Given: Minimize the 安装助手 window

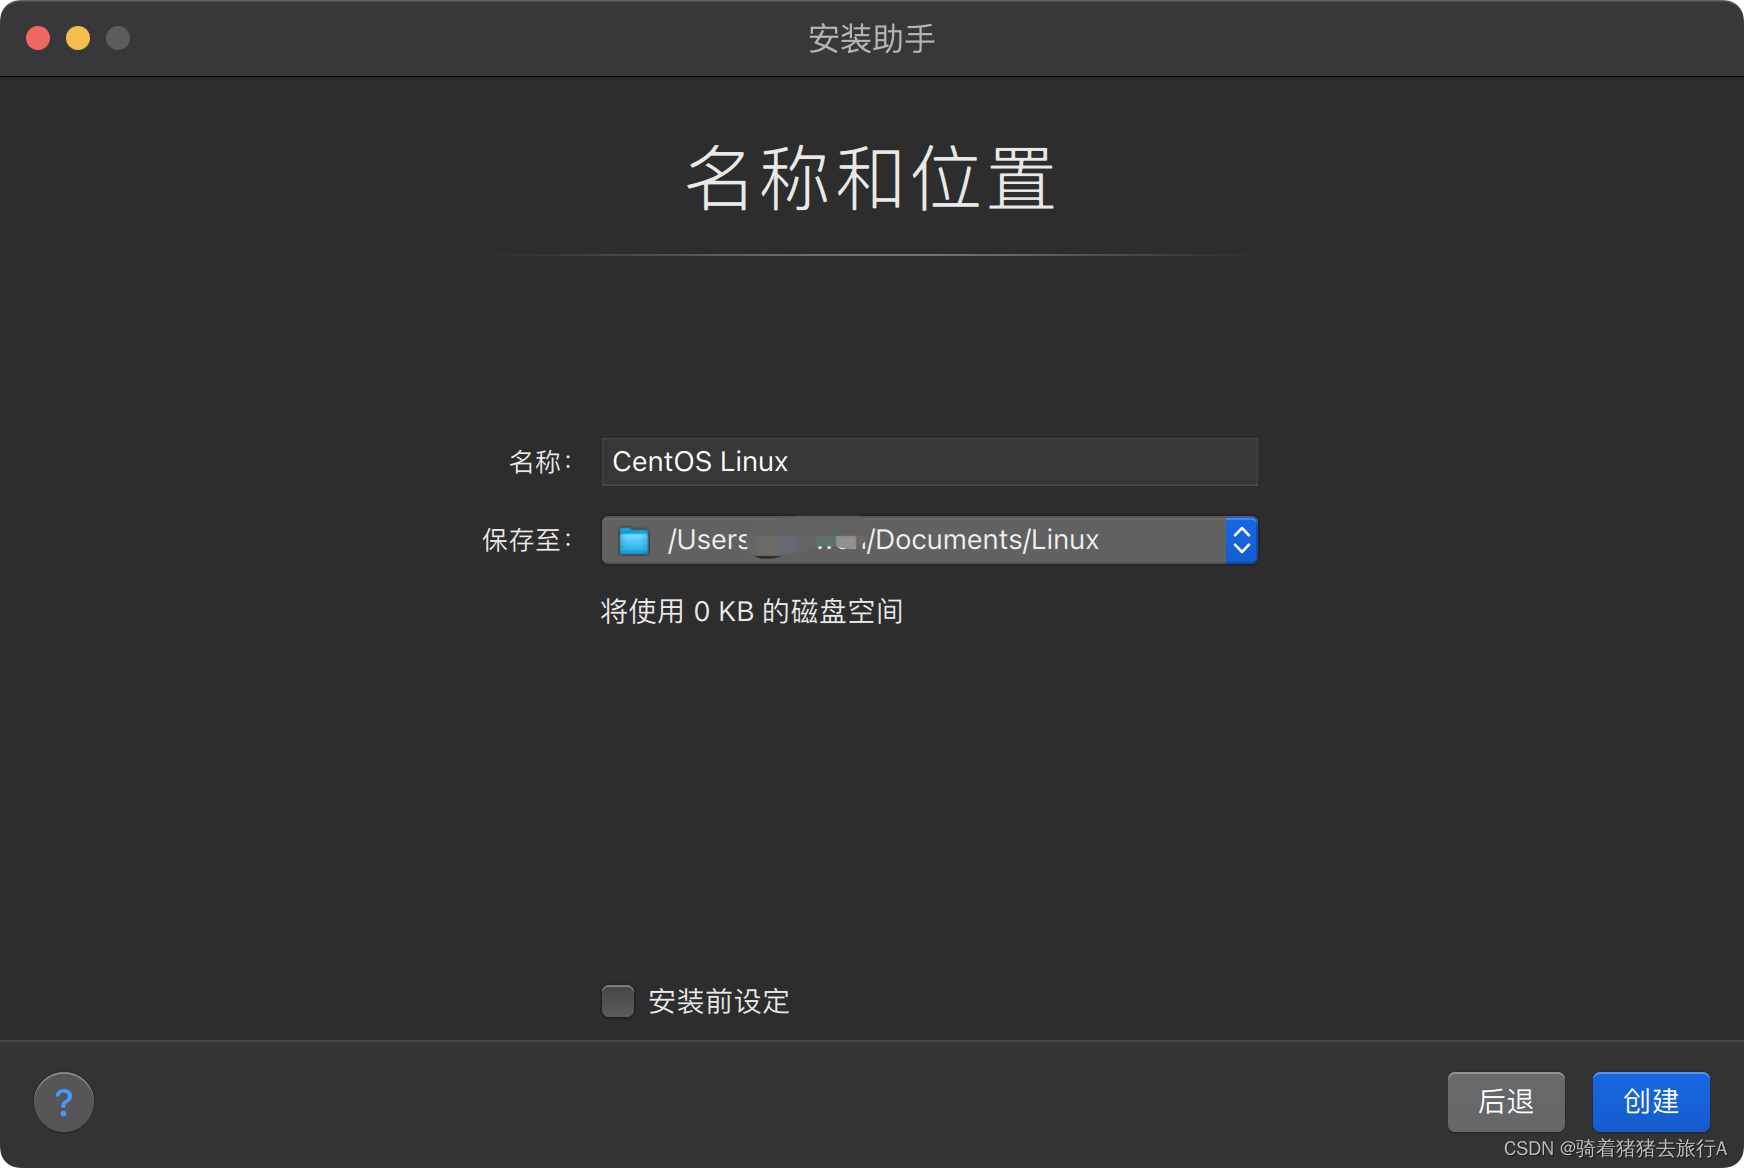Looking at the screenshot, I should click(x=77, y=38).
